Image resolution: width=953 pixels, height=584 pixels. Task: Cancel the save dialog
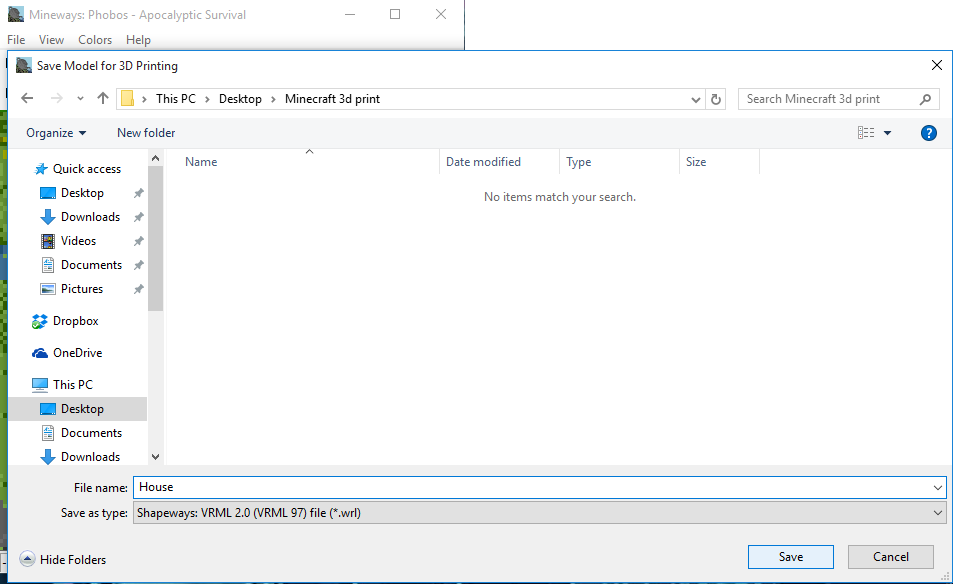point(891,557)
